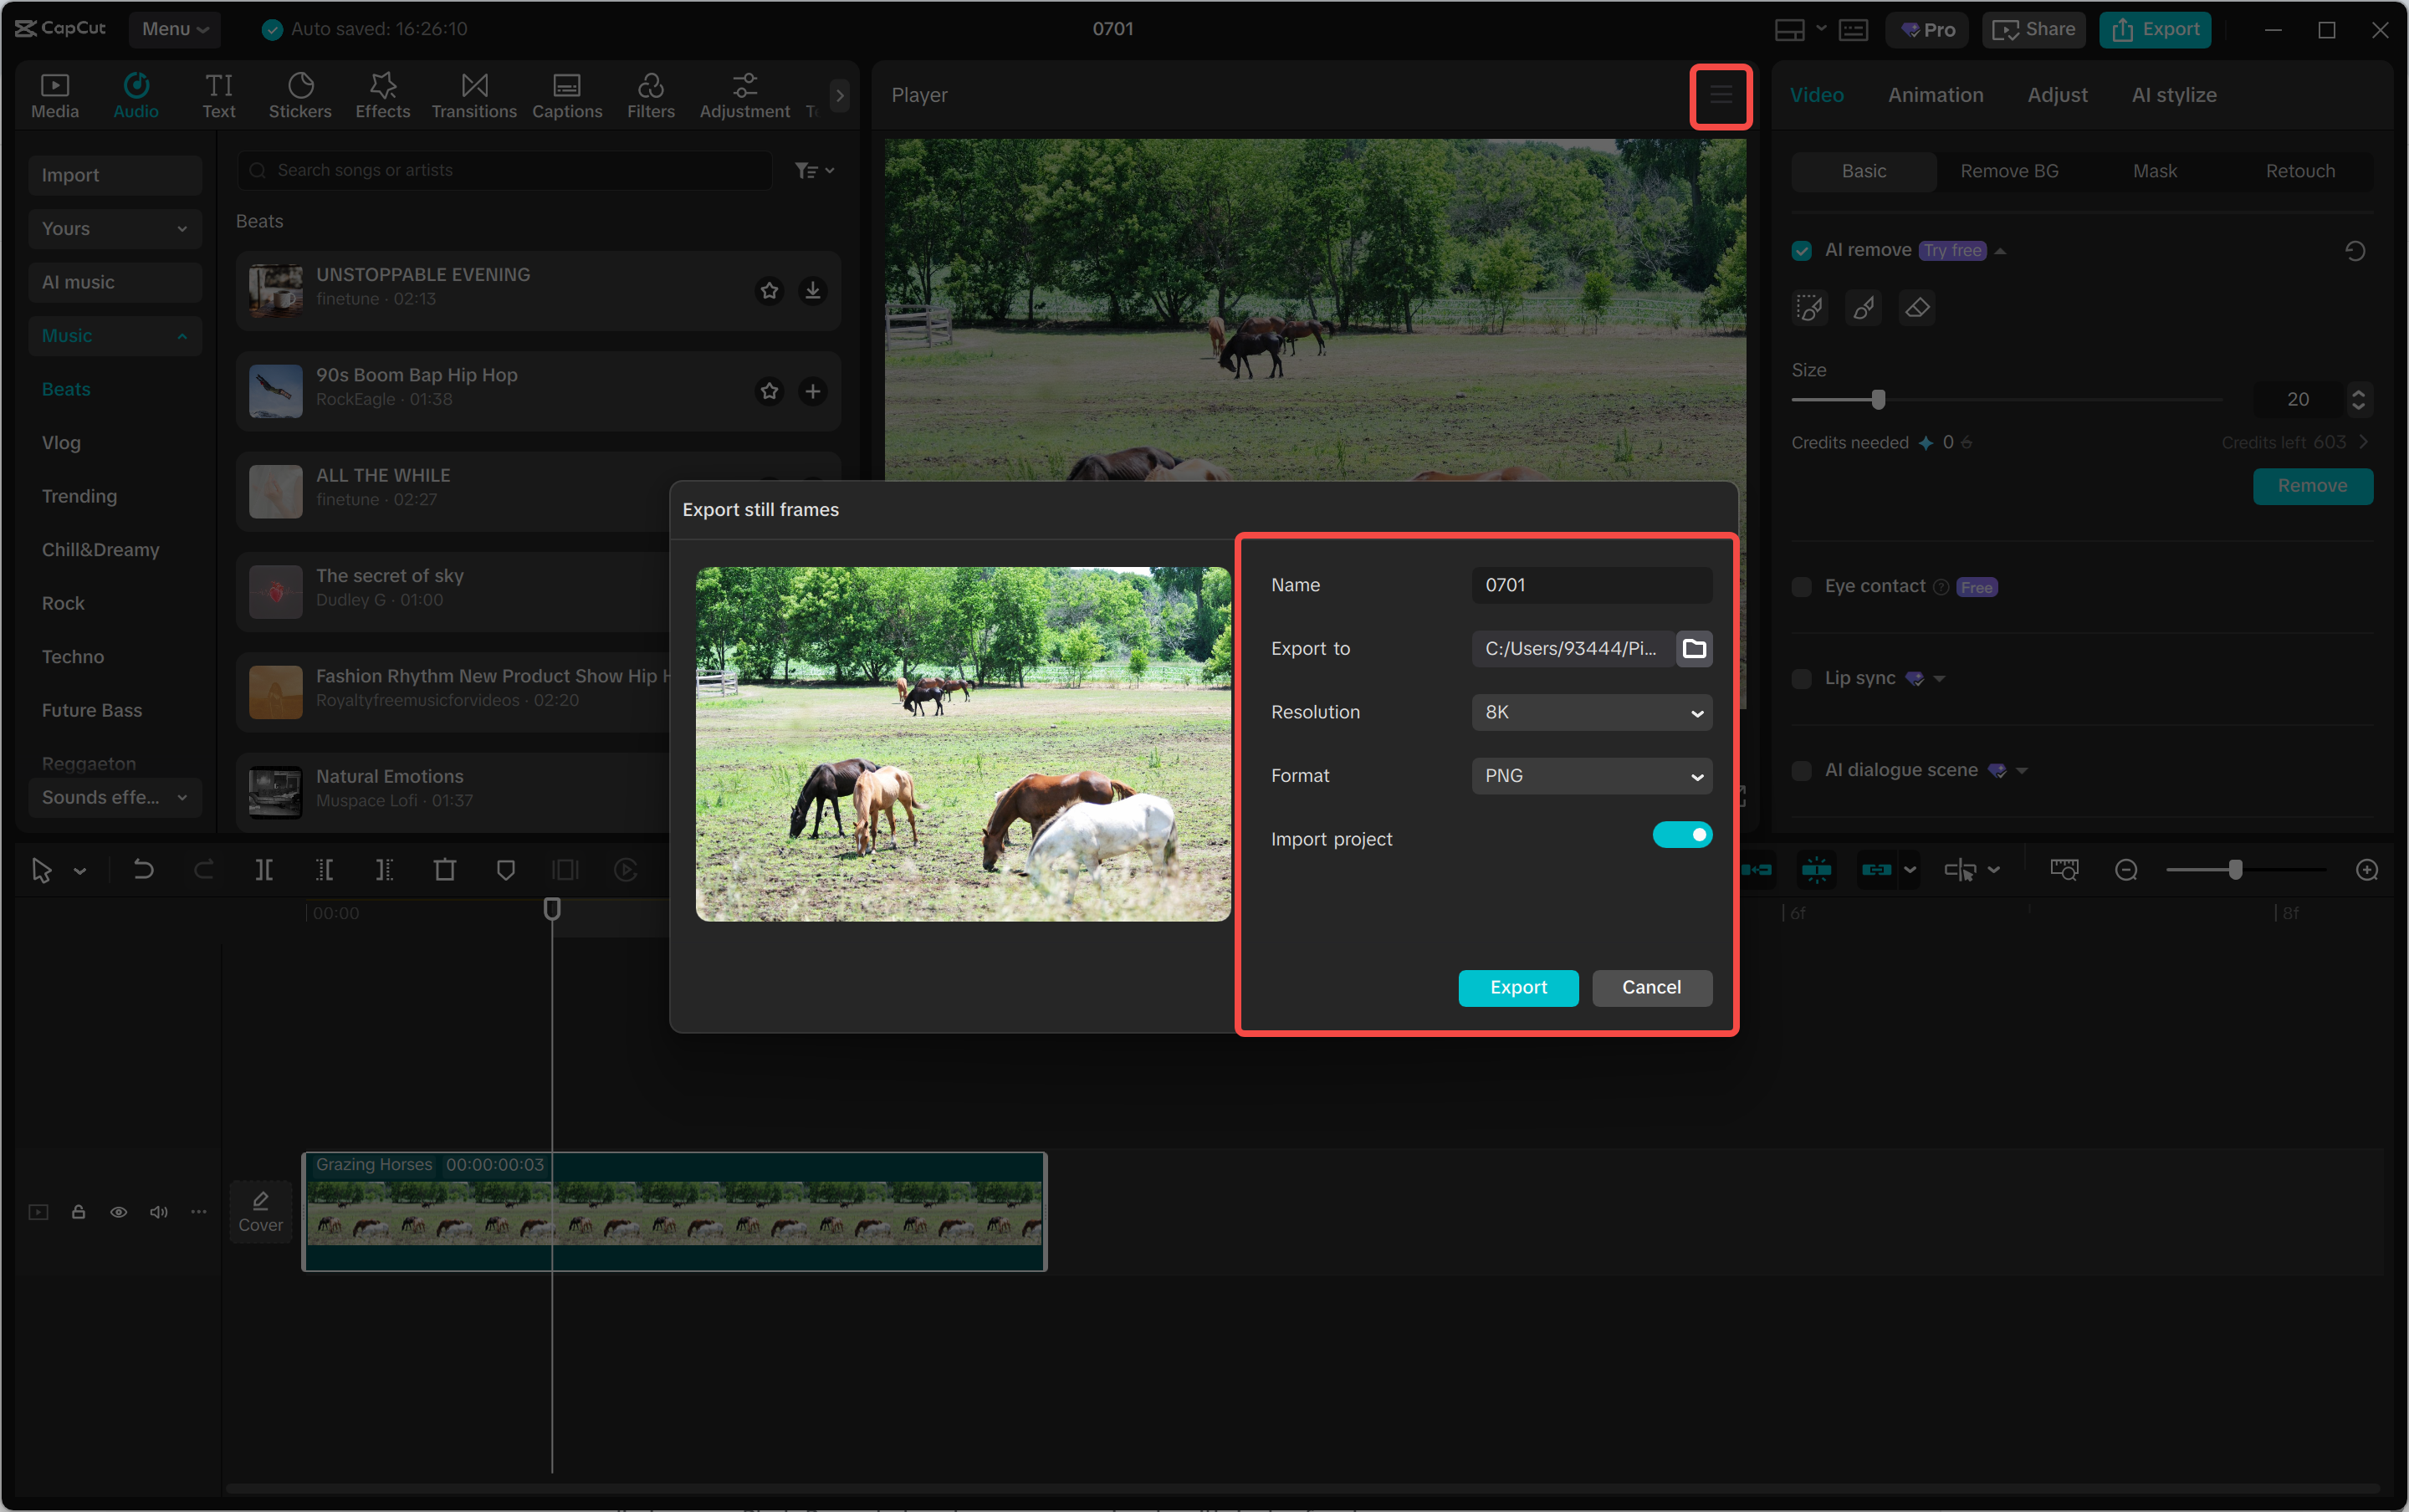Open the Format dropdown showing PNG
The image size is (2409, 1512).
pos(1590,775)
